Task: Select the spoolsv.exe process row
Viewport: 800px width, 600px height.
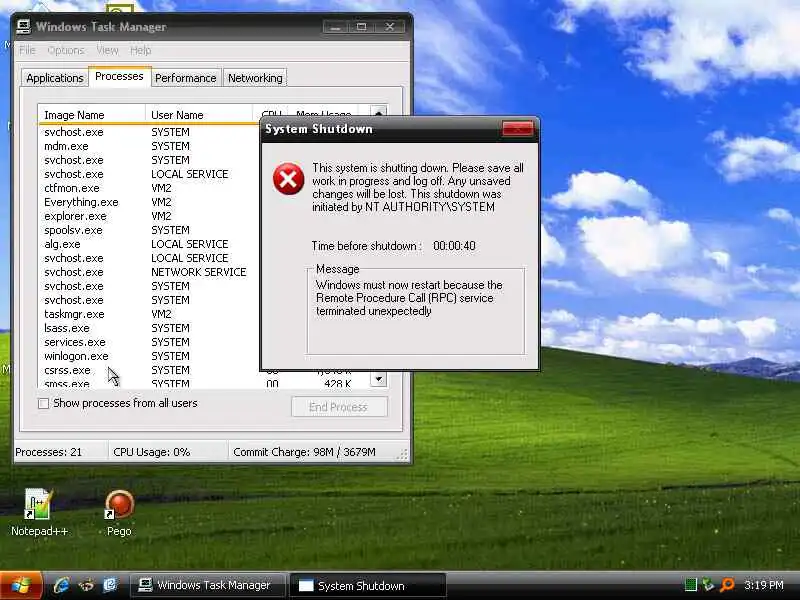Action: 148,230
